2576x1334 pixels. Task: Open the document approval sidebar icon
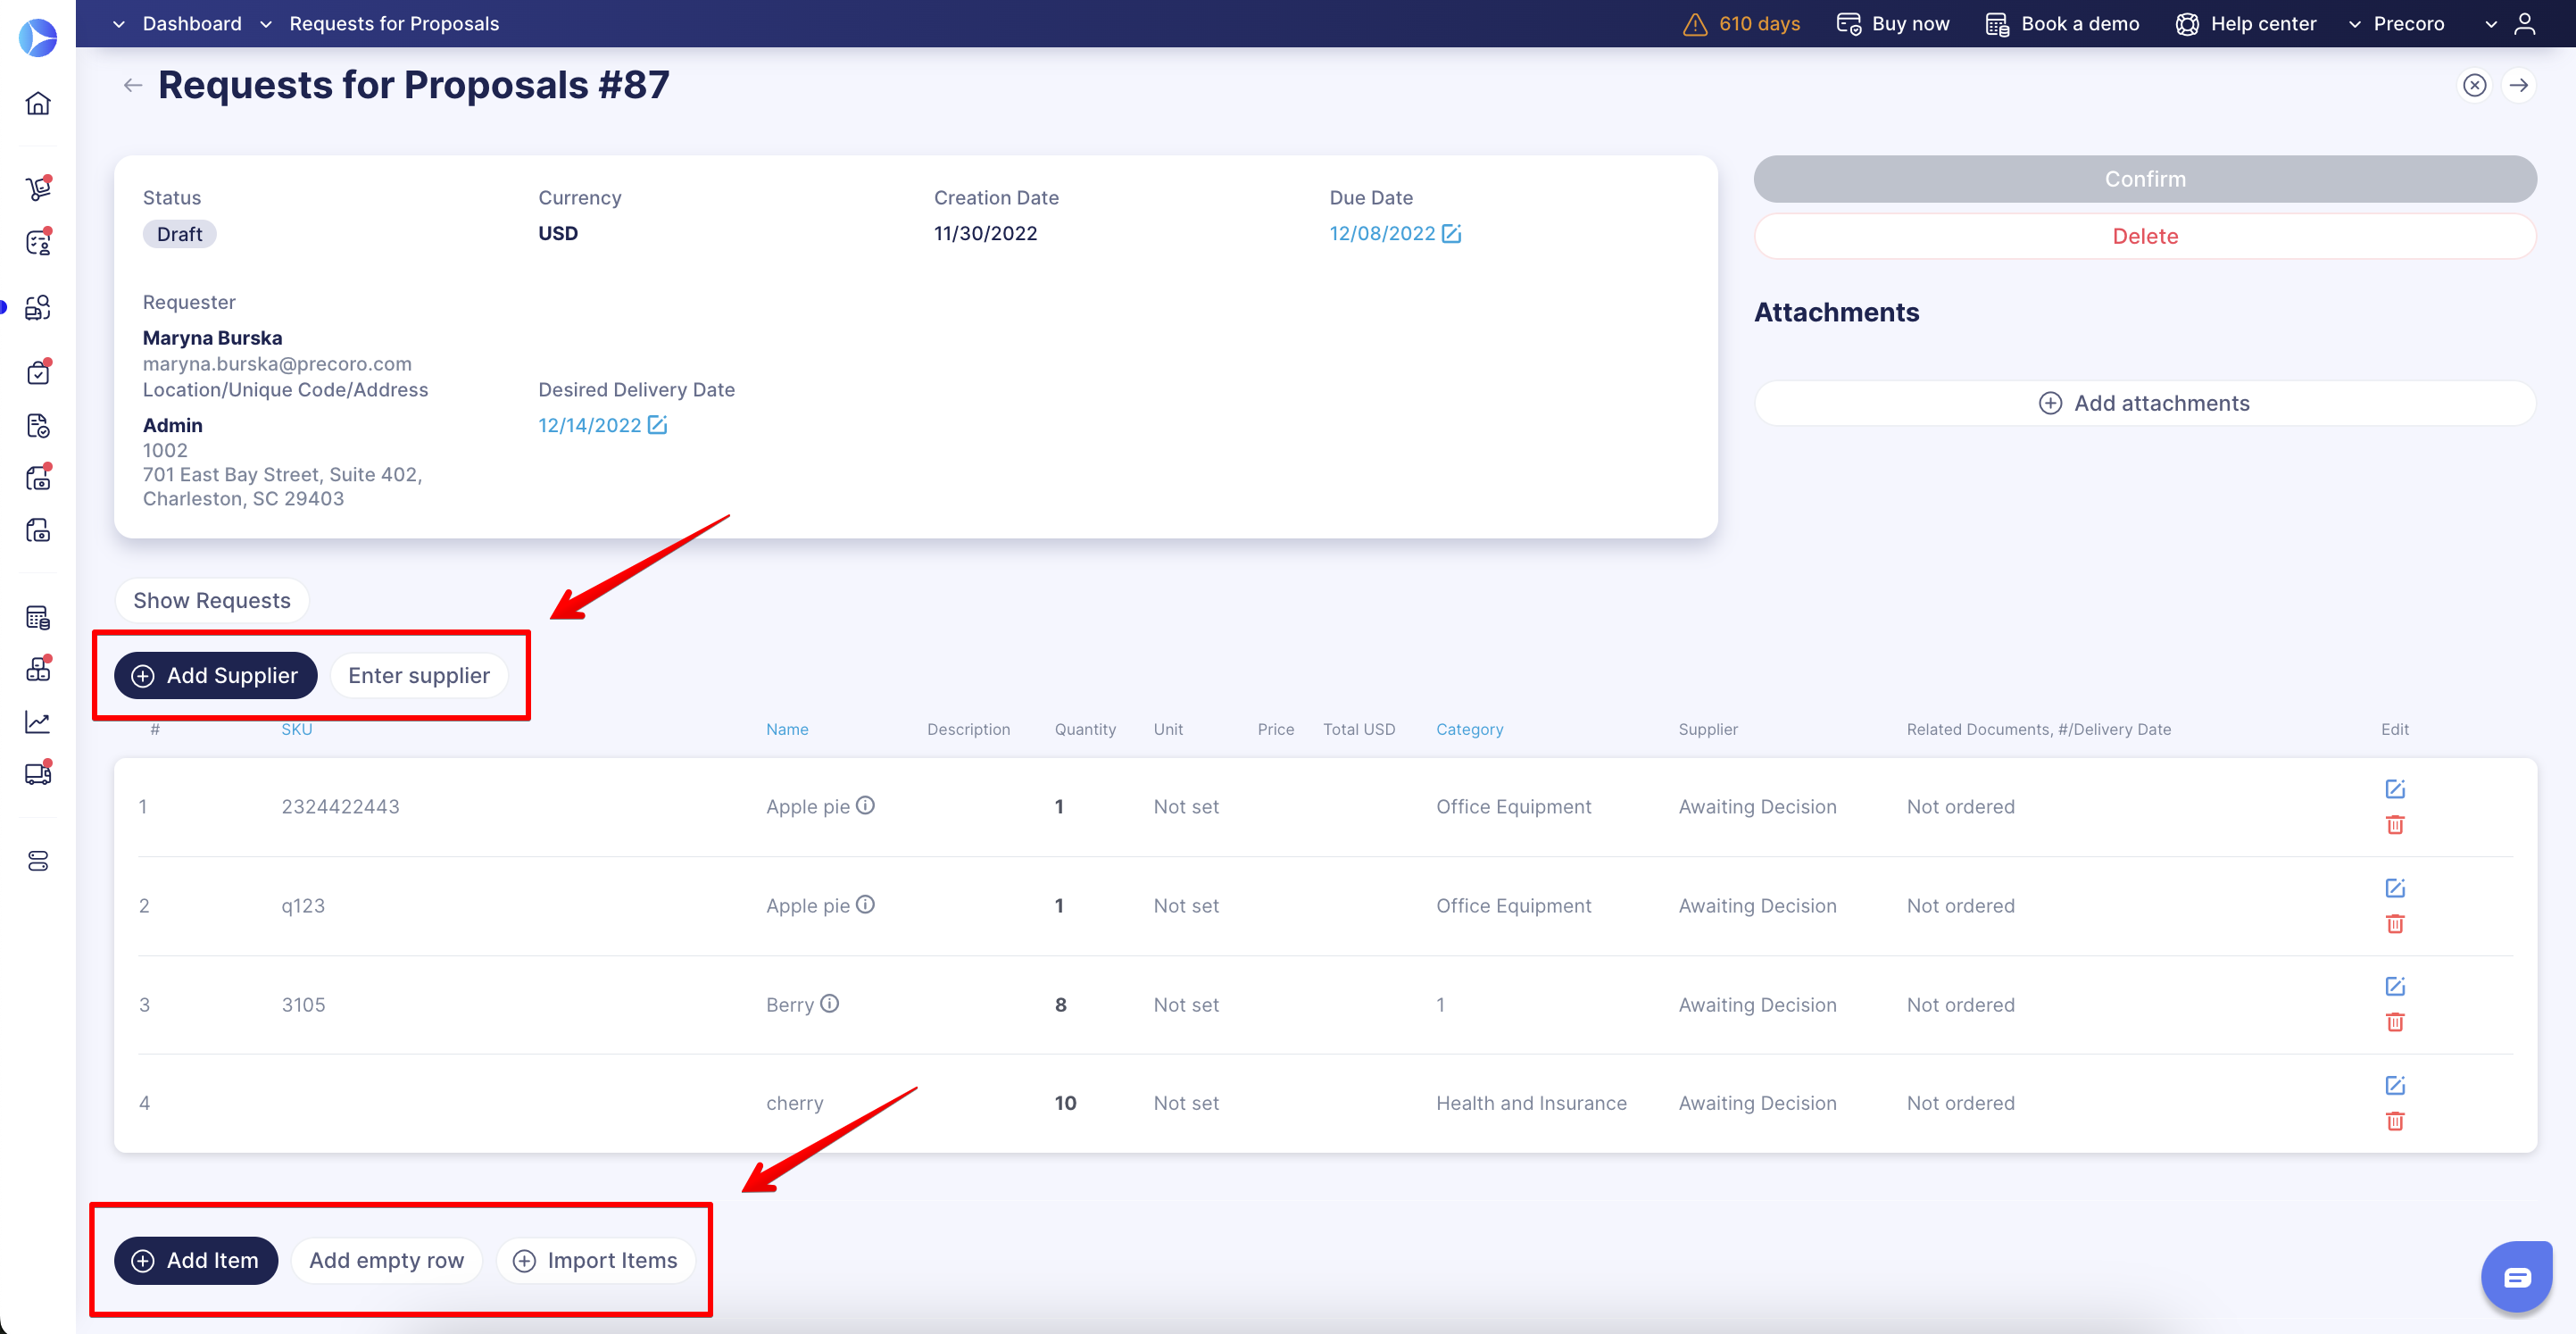point(38,426)
